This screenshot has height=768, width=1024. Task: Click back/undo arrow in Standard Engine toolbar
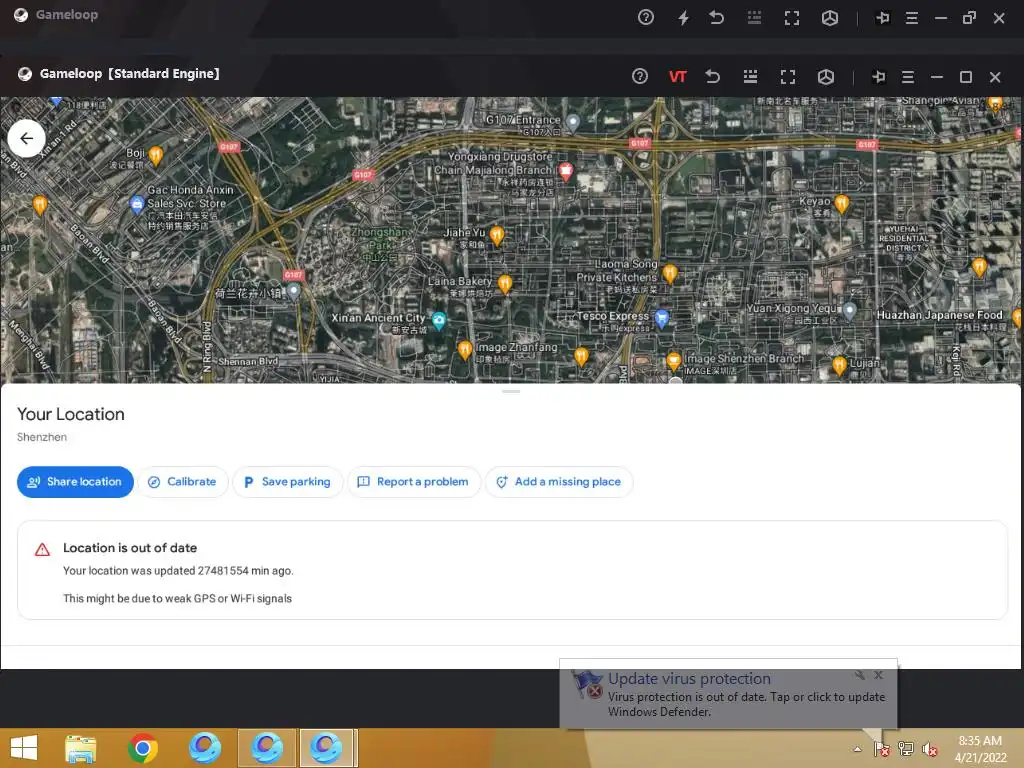click(x=712, y=76)
